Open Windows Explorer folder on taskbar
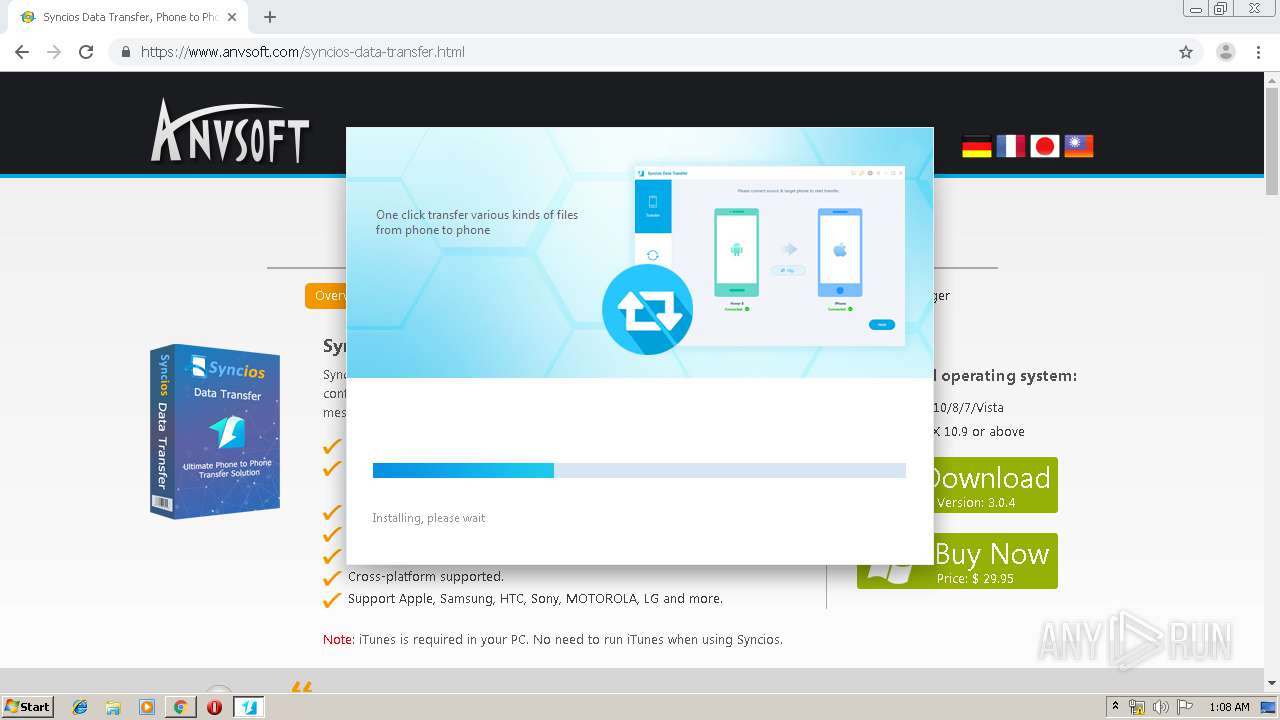The width and height of the screenshot is (1280, 720). pyautogui.click(x=113, y=707)
